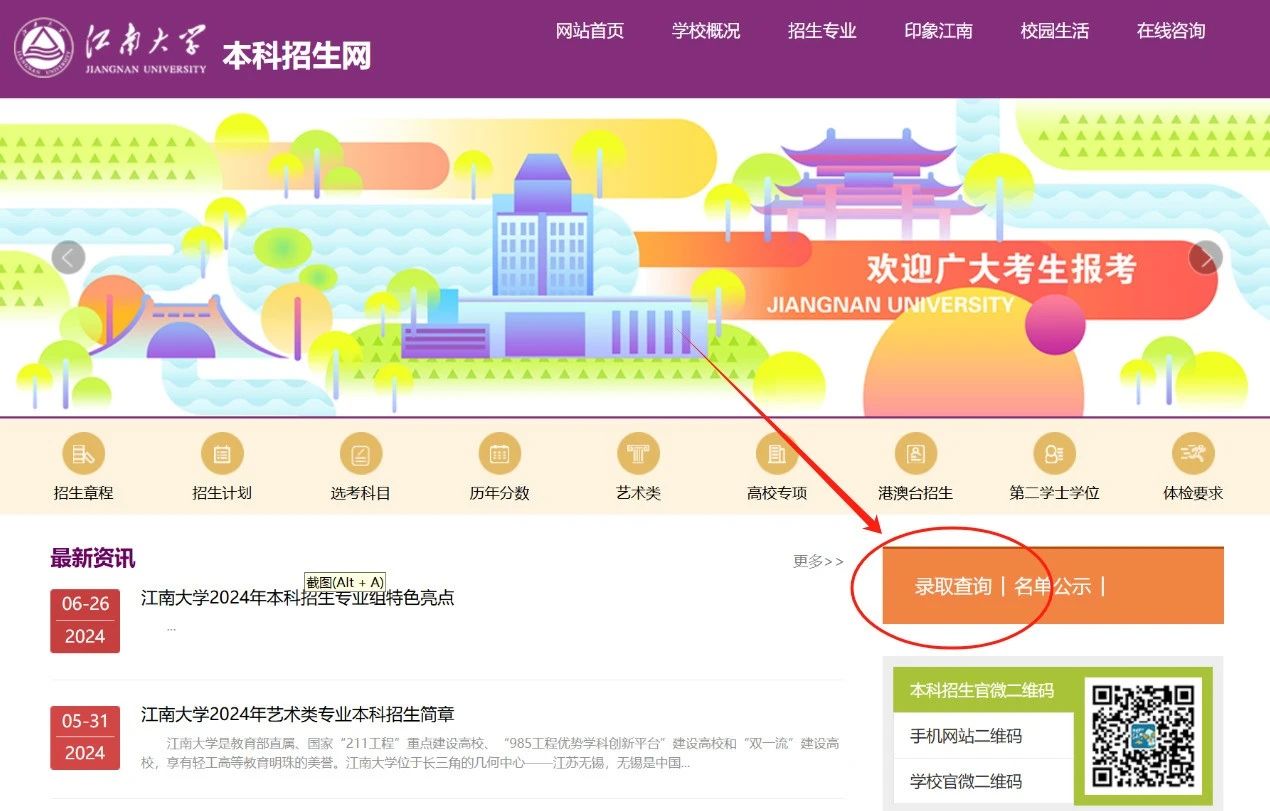Open the 高校专项 icon
1270x811 pixels.
tap(777, 454)
